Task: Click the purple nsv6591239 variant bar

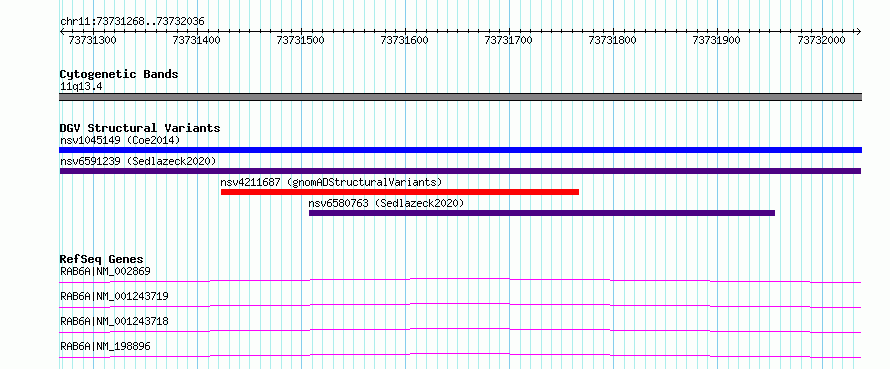Action: click(460, 171)
